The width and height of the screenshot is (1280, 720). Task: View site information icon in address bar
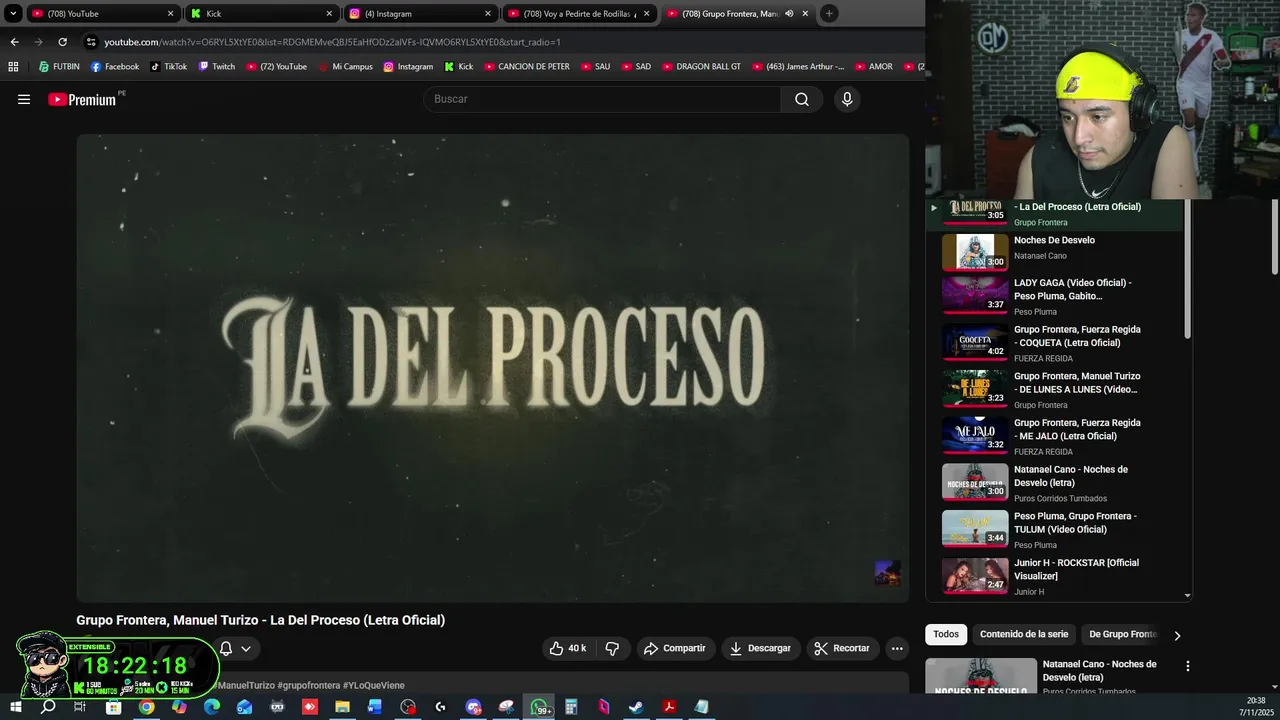point(91,42)
